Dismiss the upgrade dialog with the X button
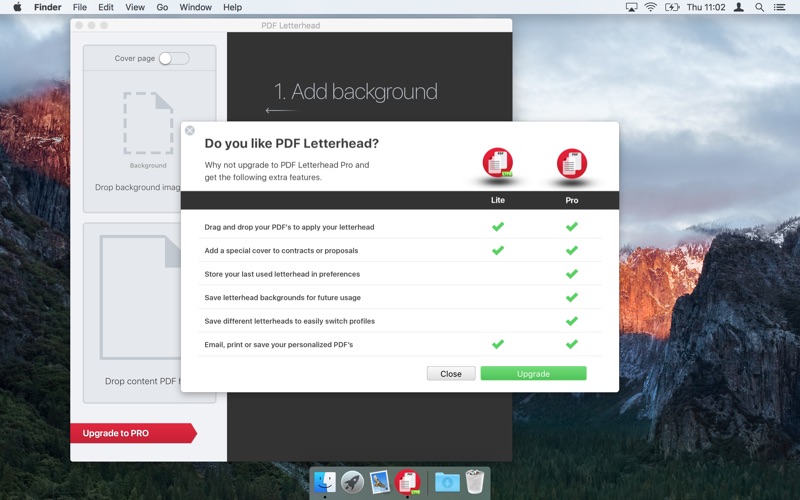 [190, 130]
